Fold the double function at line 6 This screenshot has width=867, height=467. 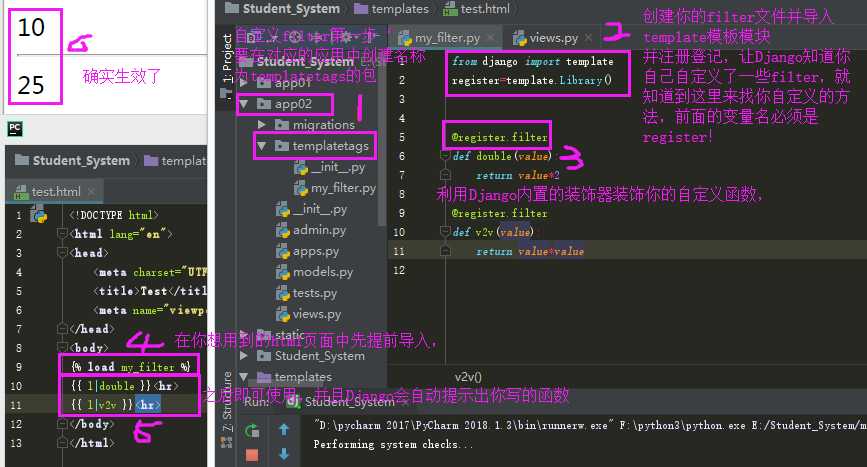point(445,156)
